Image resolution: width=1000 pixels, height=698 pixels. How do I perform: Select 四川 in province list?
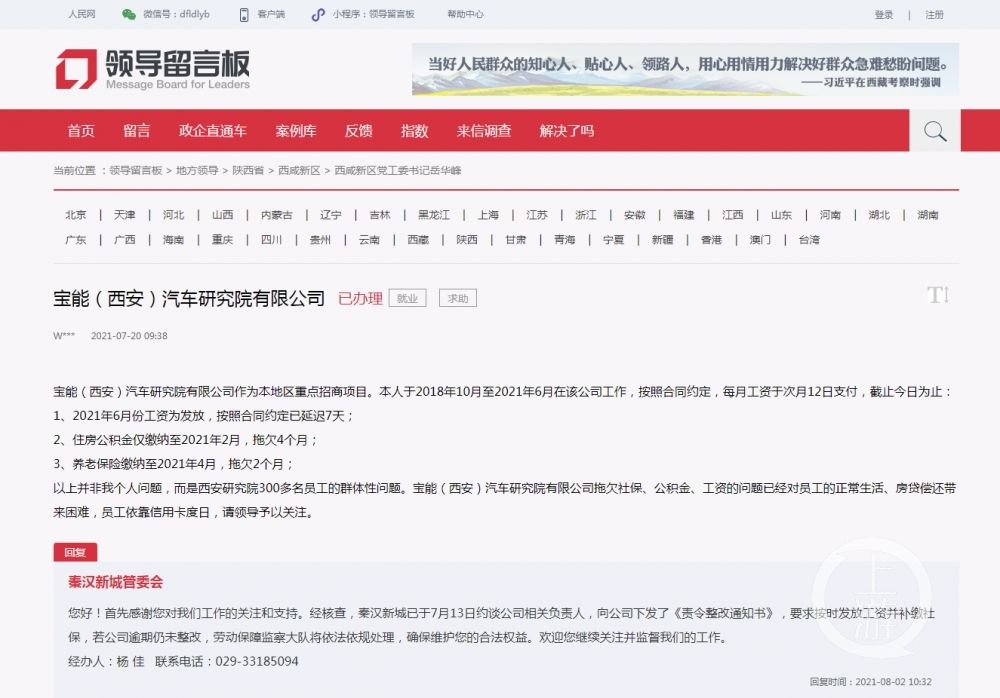click(271, 240)
